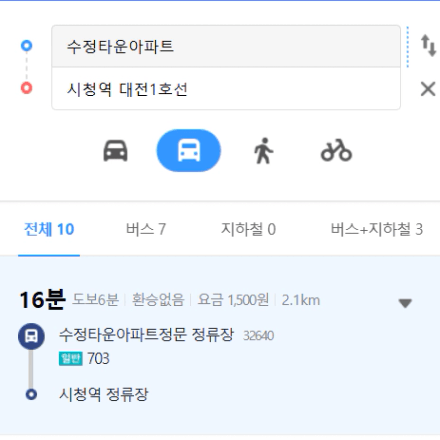Click the blue origin marker circle

(26, 45)
